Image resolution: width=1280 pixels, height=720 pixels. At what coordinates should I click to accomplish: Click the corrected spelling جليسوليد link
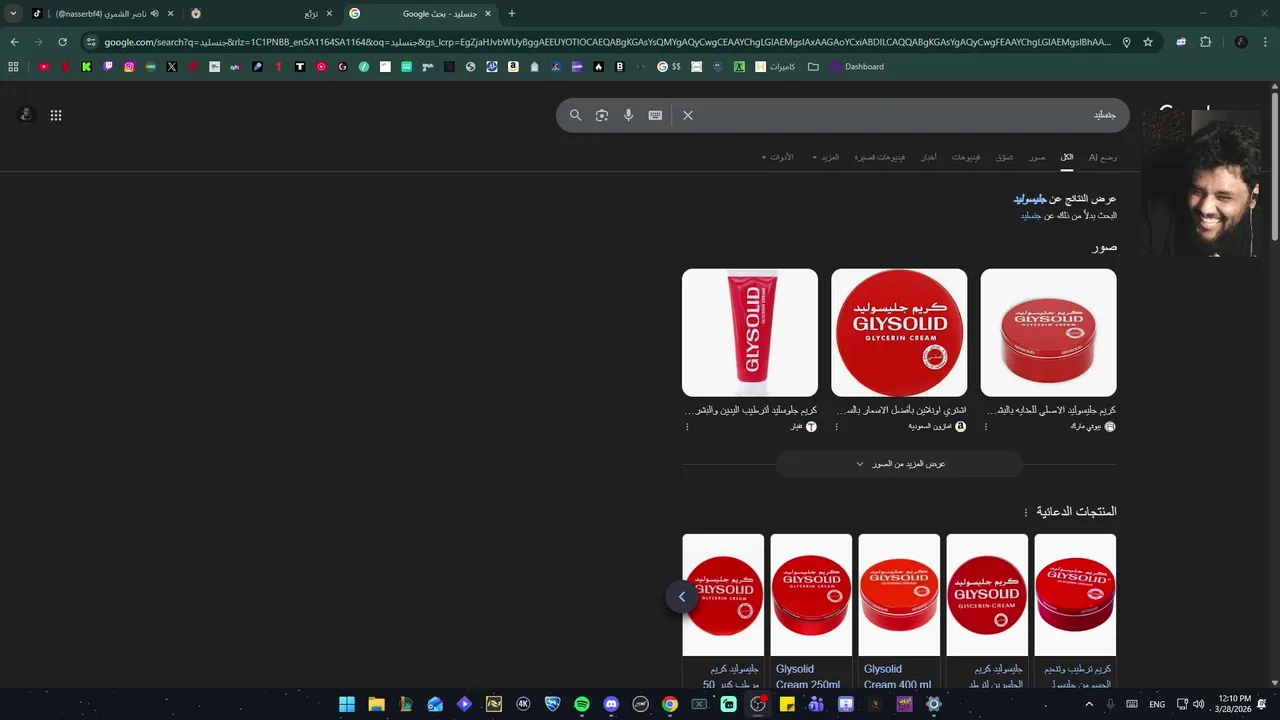1030,199
